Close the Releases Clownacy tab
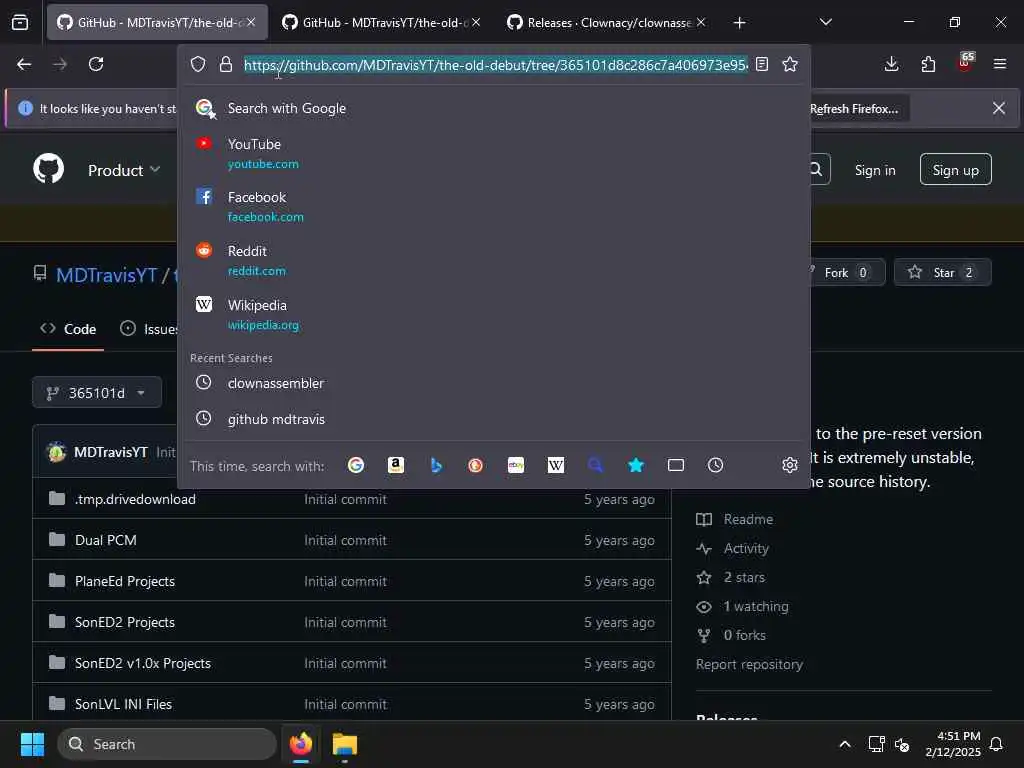The width and height of the screenshot is (1024, 768). click(x=701, y=22)
